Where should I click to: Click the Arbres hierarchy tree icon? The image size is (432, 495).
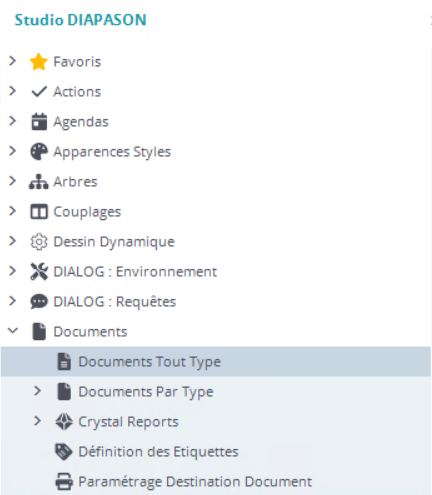(x=39, y=182)
